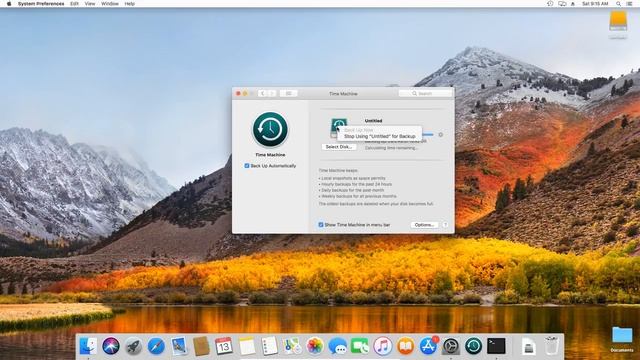Open the View menu

(90, 4)
